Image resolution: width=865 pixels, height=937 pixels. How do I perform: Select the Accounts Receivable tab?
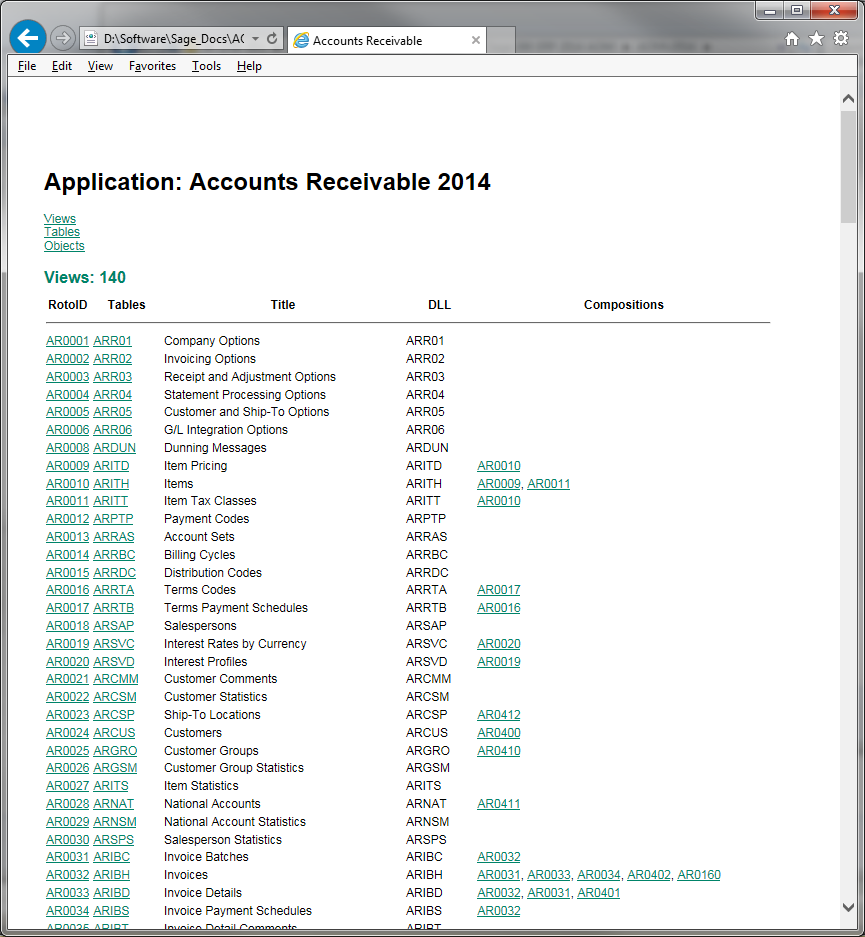tap(387, 40)
